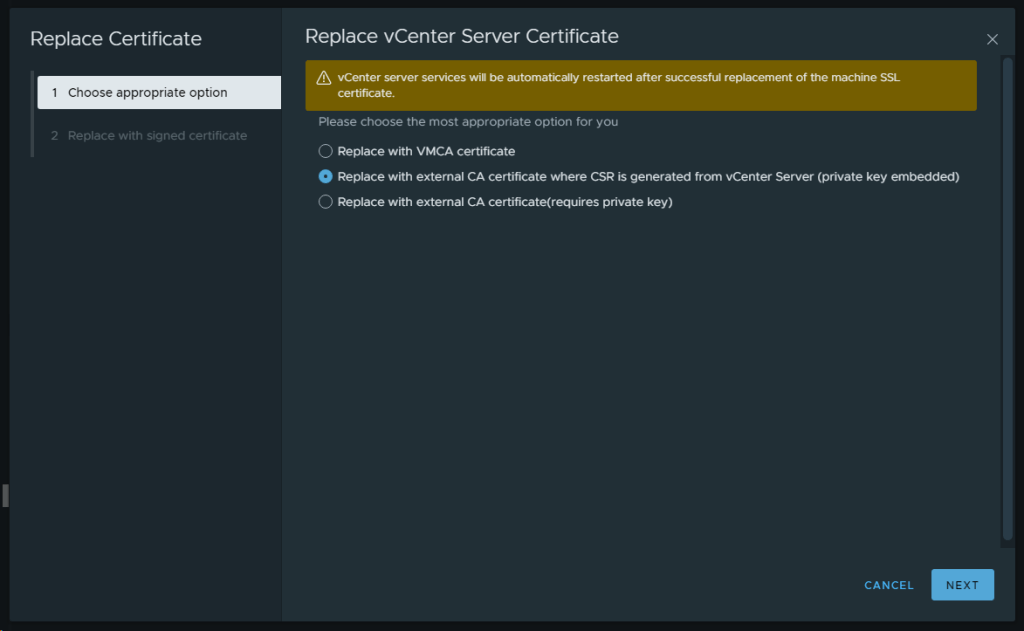
Task: Select external CA certificate requiring private key
Action: coord(325,202)
